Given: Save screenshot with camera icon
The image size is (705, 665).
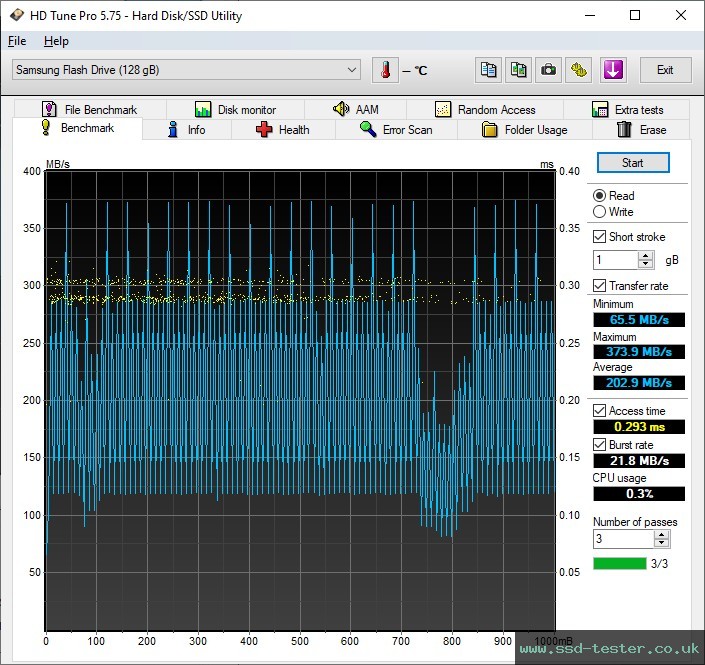Looking at the screenshot, I should coord(548,70).
